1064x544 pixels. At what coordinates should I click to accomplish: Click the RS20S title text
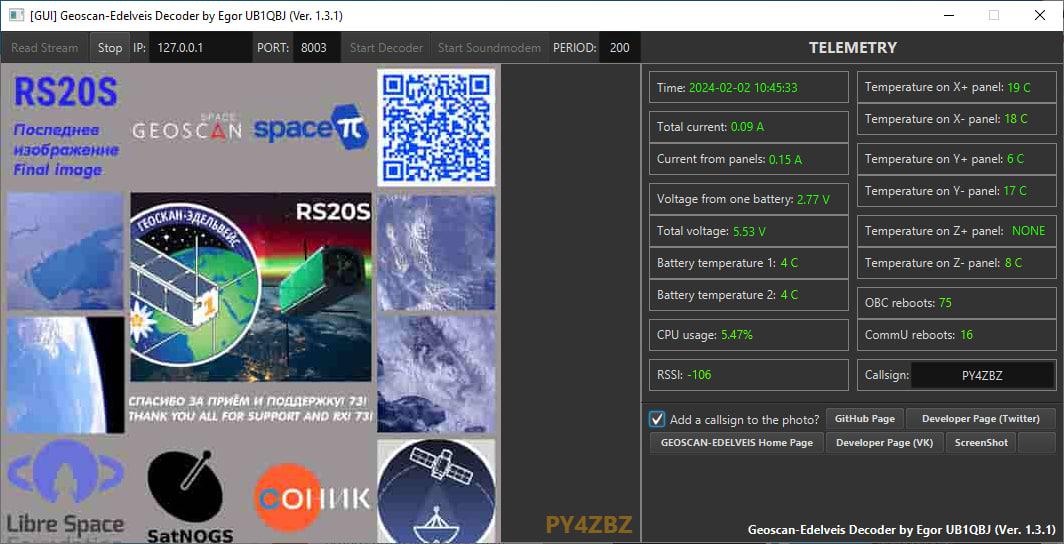click(66, 92)
